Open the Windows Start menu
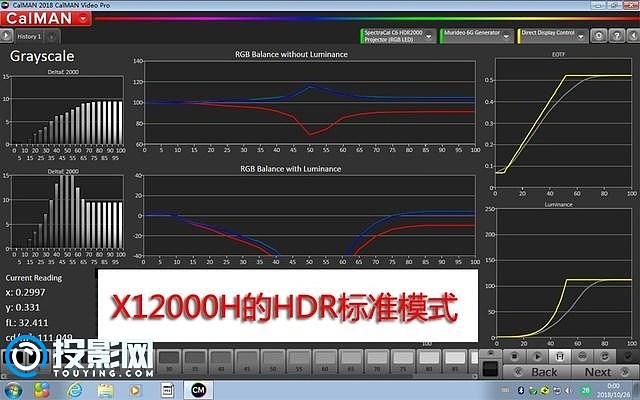The width and height of the screenshot is (640, 400). (x=12, y=390)
